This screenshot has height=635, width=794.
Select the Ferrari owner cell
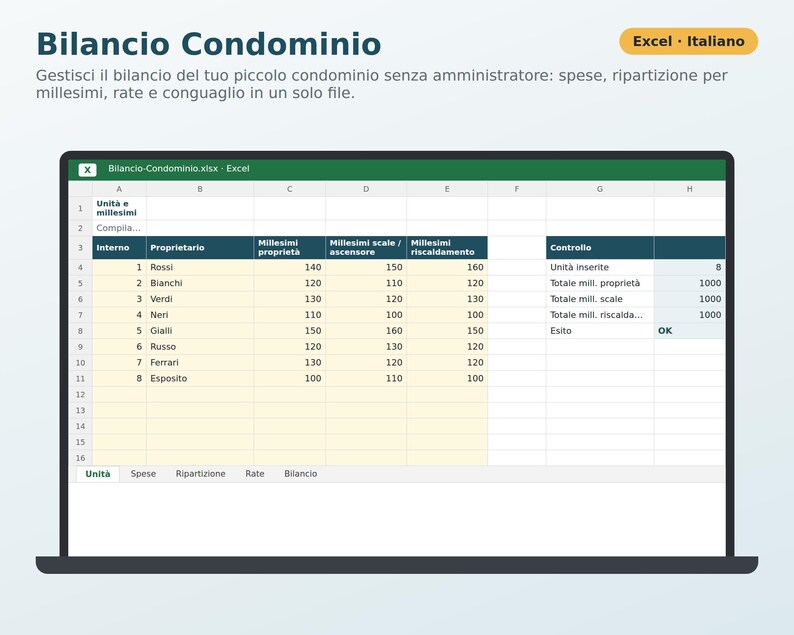[x=200, y=363]
